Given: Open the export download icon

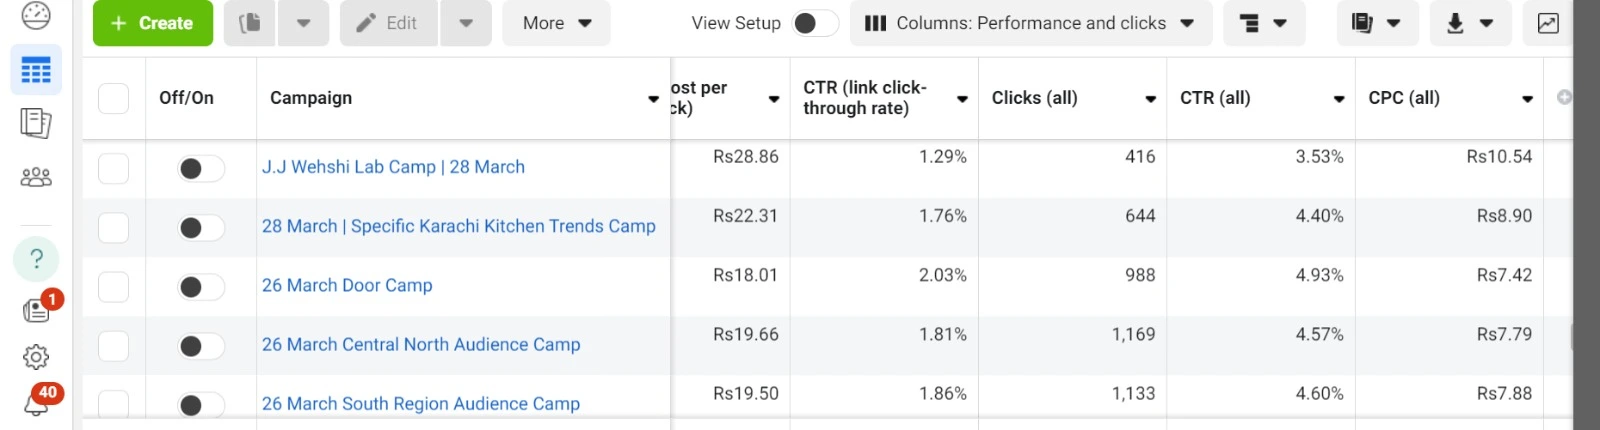Looking at the screenshot, I should [1469, 23].
